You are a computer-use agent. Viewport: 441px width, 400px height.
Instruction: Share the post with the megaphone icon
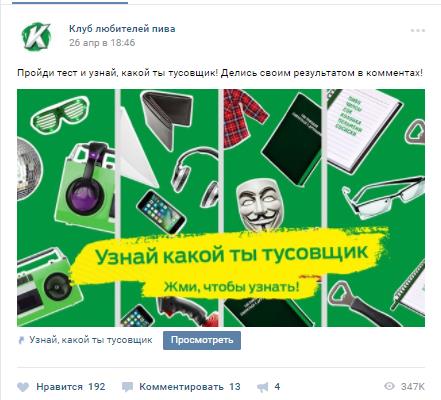pyautogui.click(x=263, y=387)
